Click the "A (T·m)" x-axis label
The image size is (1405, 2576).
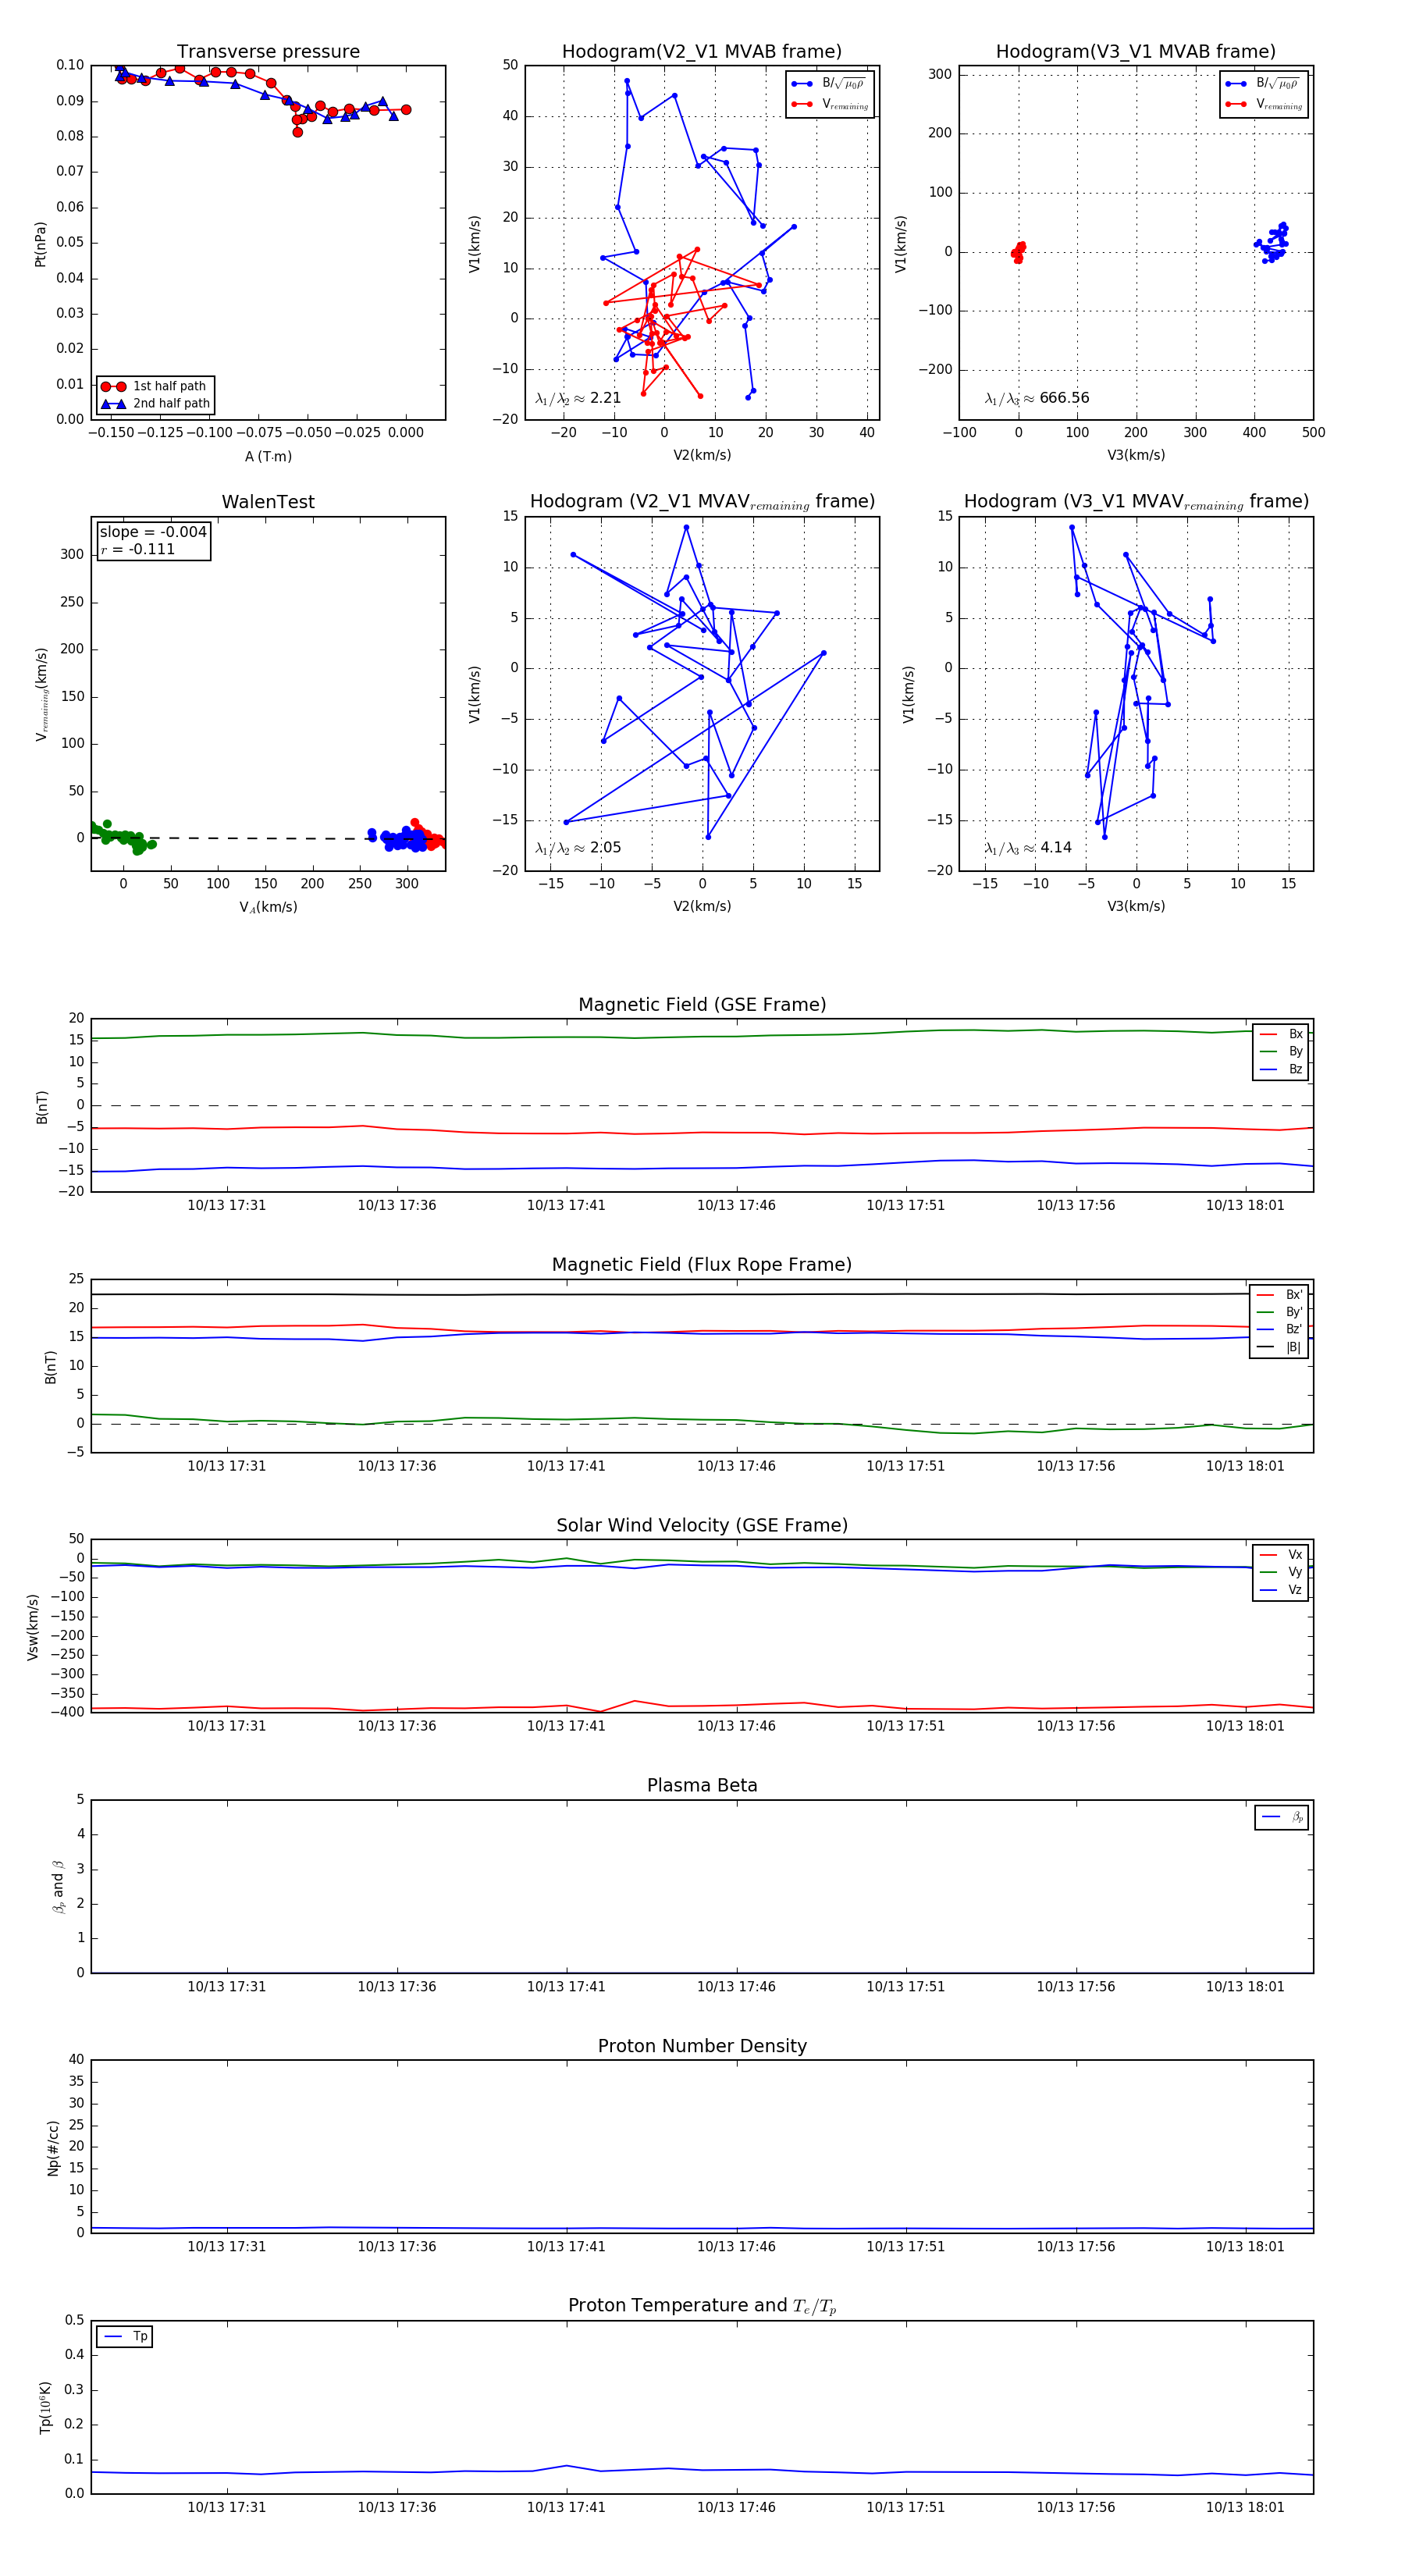tap(268, 457)
